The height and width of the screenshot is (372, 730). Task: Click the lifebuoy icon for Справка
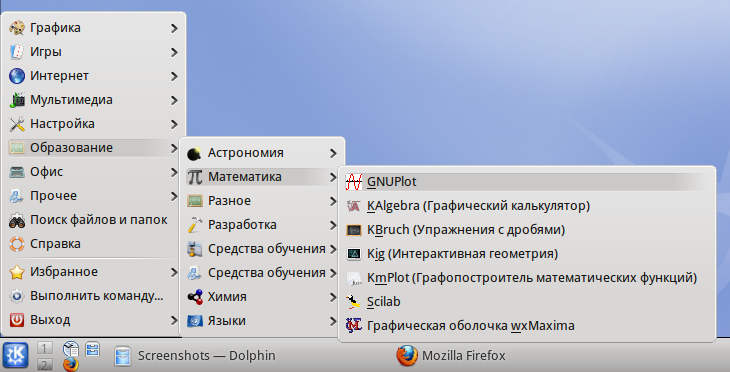[17, 244]
